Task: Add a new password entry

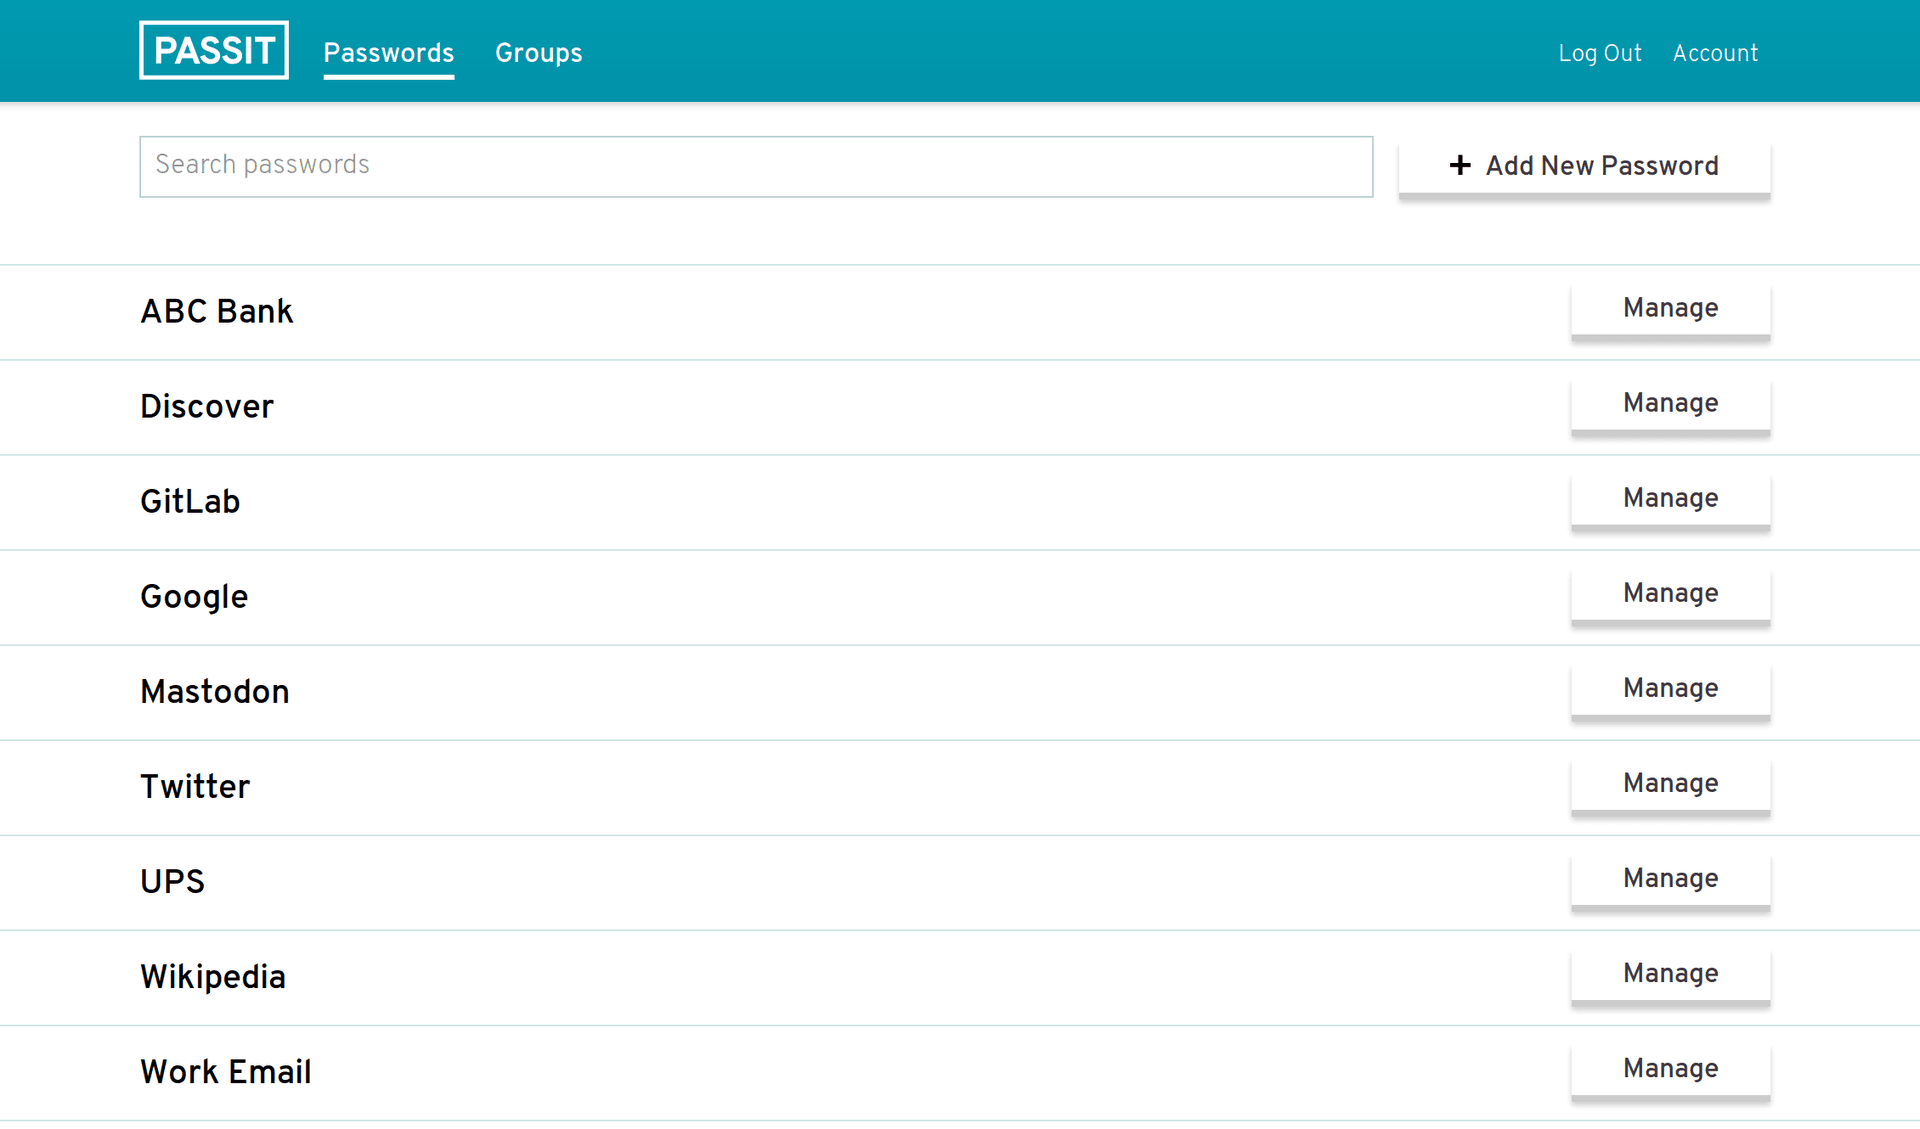Action: (x=1584, y=166)
